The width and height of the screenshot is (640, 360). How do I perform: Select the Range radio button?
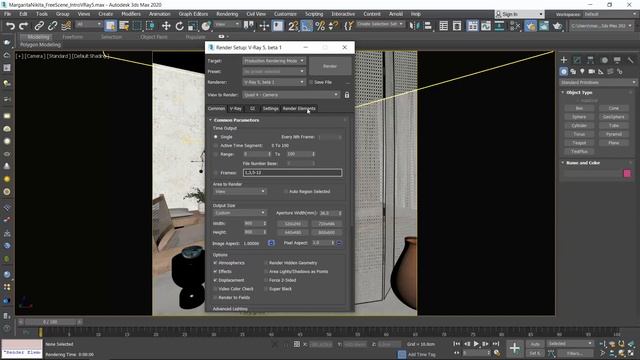(x=216, y=154)
